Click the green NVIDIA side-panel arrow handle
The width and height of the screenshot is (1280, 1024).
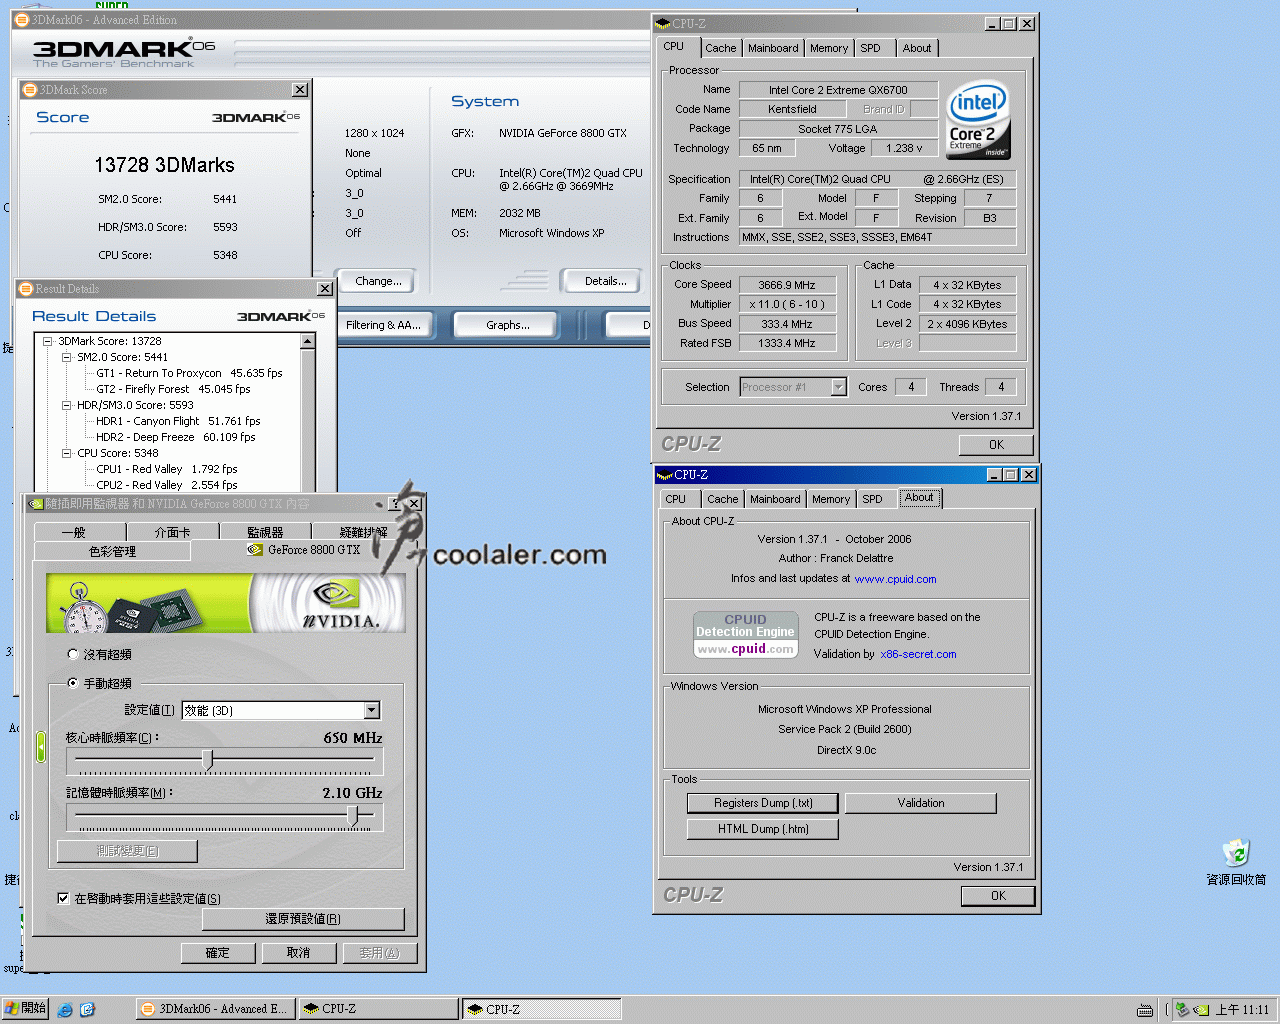pyautogui.click(x=41, y=746)
